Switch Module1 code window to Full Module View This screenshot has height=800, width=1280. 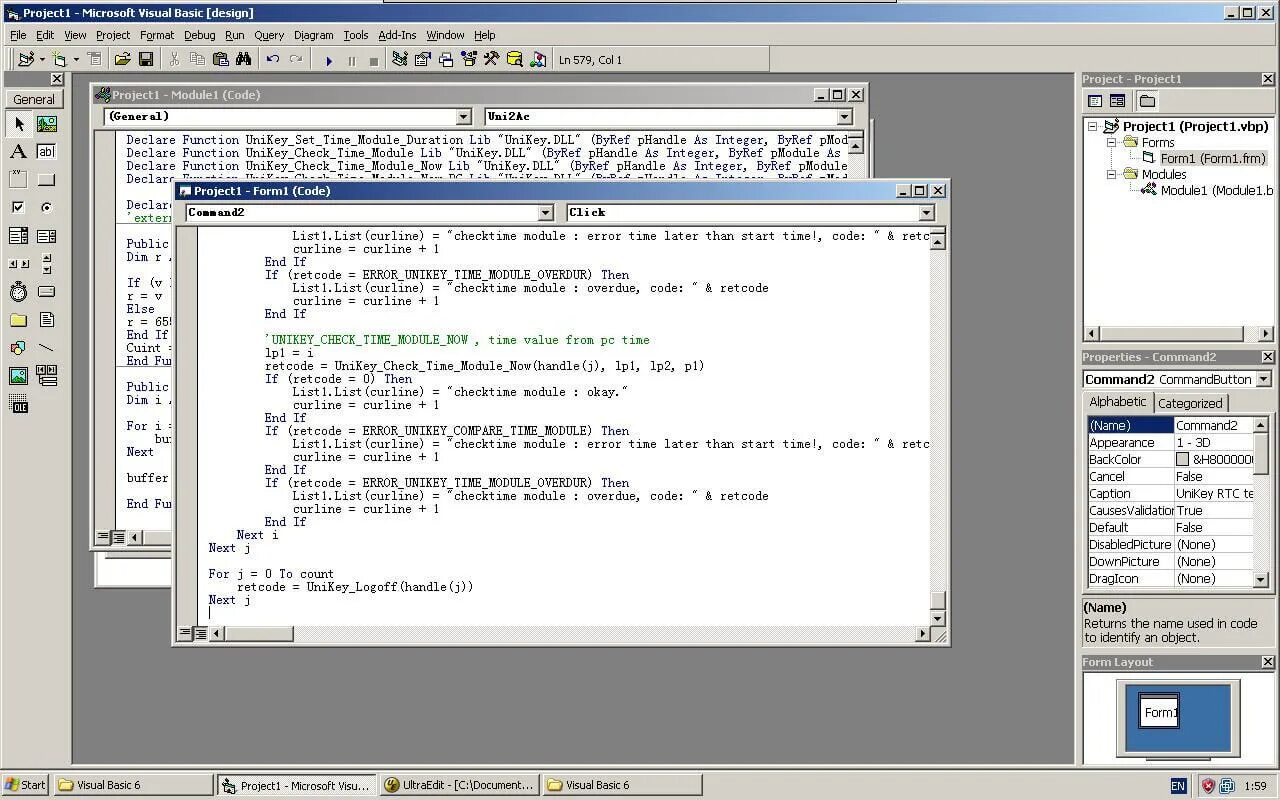(x=118, y=537)
